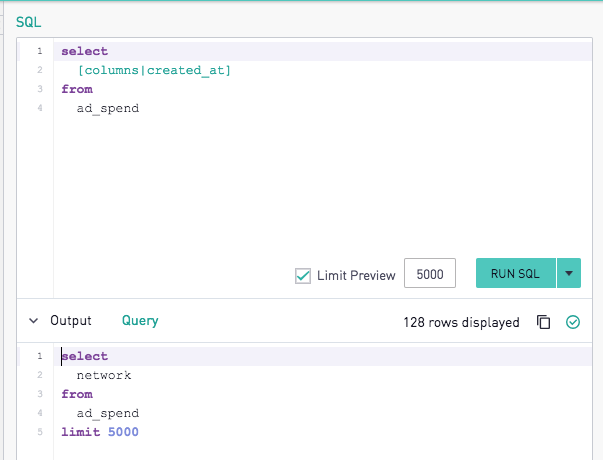The image size is (603, 460).
Task: Click the network line in the query output
Action: coord(104,375)
